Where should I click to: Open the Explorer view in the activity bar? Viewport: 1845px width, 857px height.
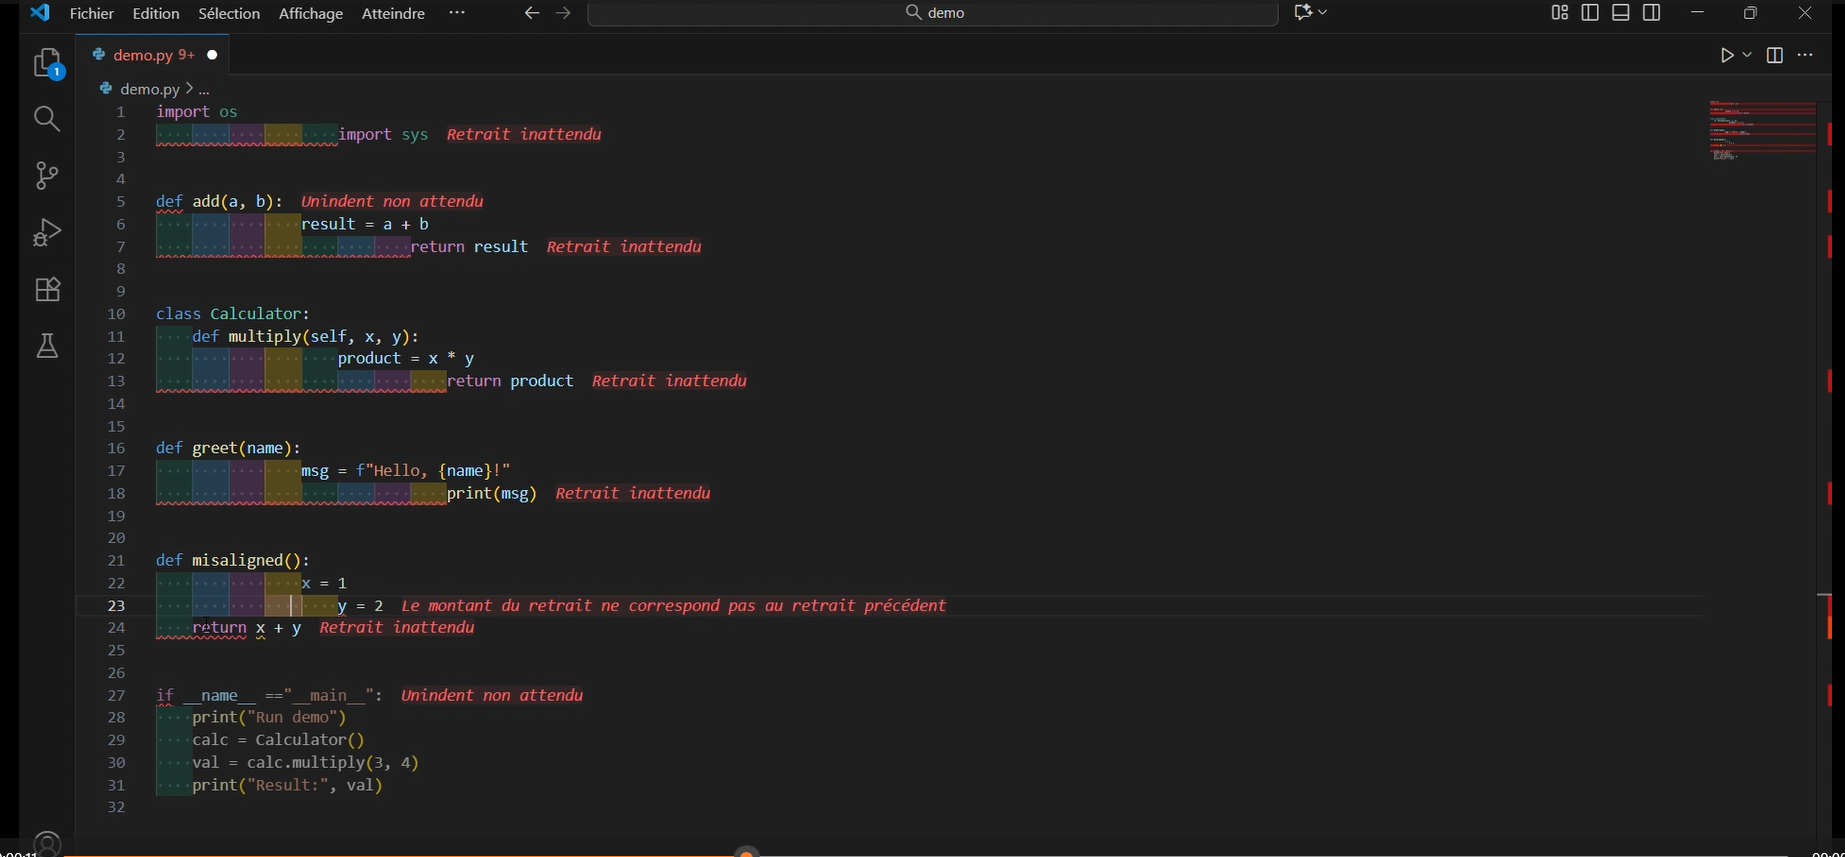[48, 64]
